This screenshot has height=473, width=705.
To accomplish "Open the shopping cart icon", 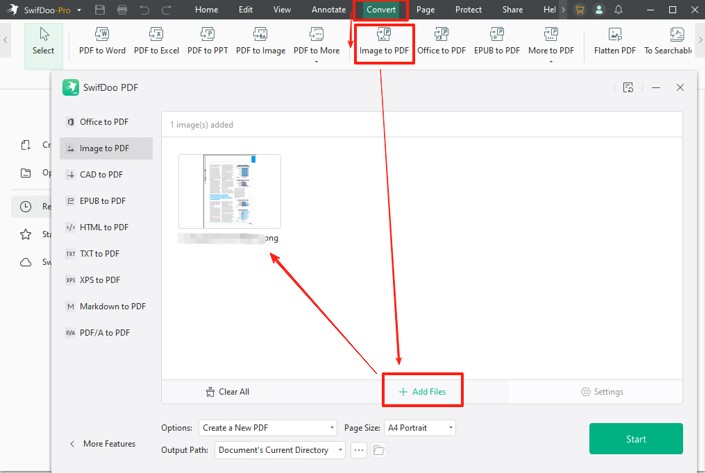I will (580, 10).
